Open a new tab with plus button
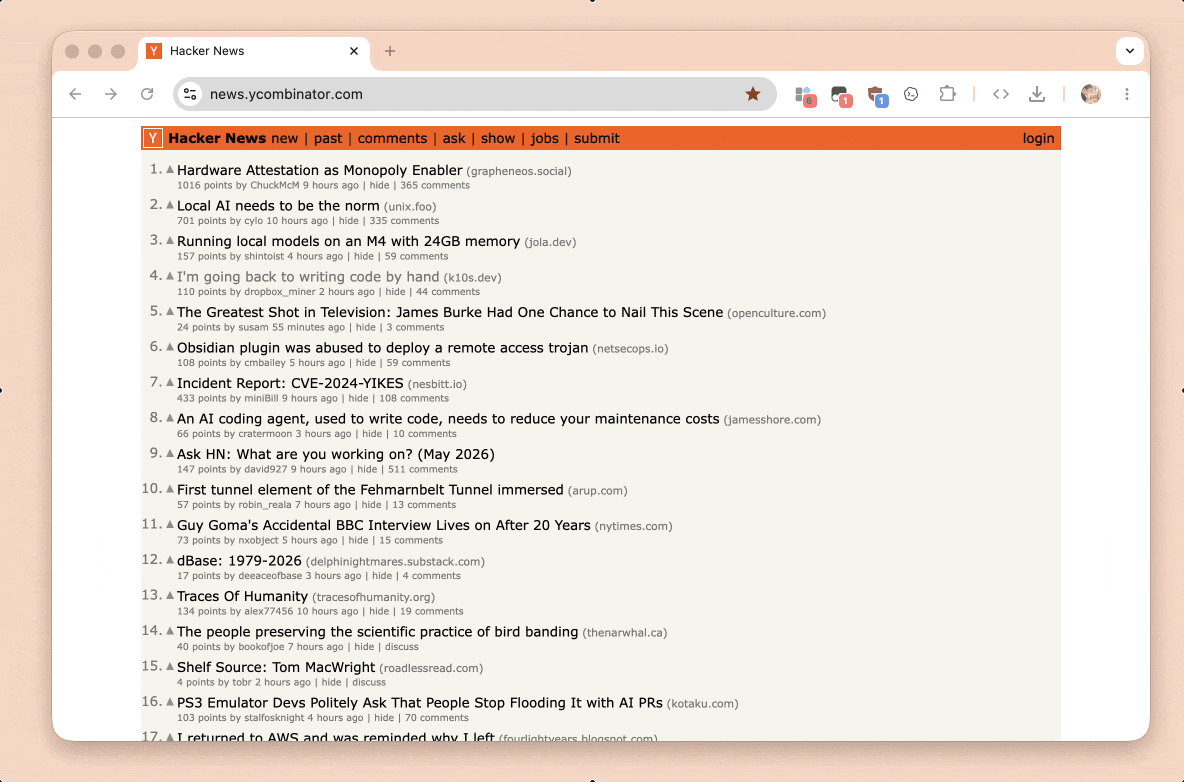Image resolution: width=1184 pixels, height=782 pixels. point(390,51)
